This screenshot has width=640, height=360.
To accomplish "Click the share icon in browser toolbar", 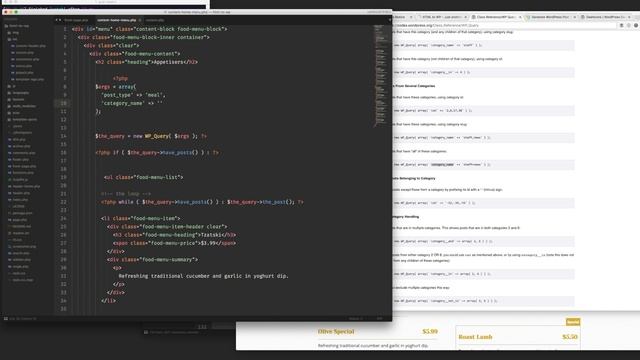I will coord(622,25).
